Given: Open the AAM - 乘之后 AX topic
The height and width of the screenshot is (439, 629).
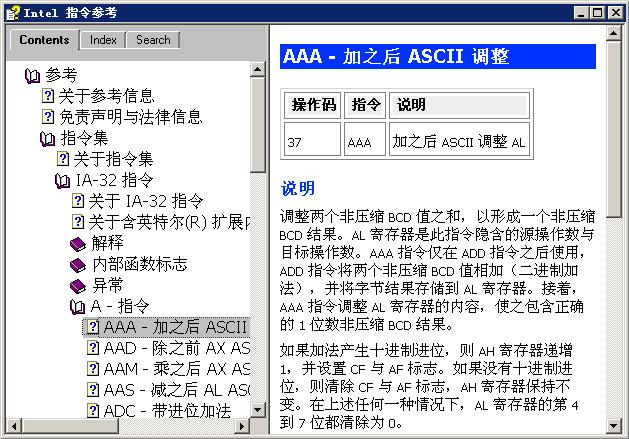Looking at the screenshot, I should 177,369.
